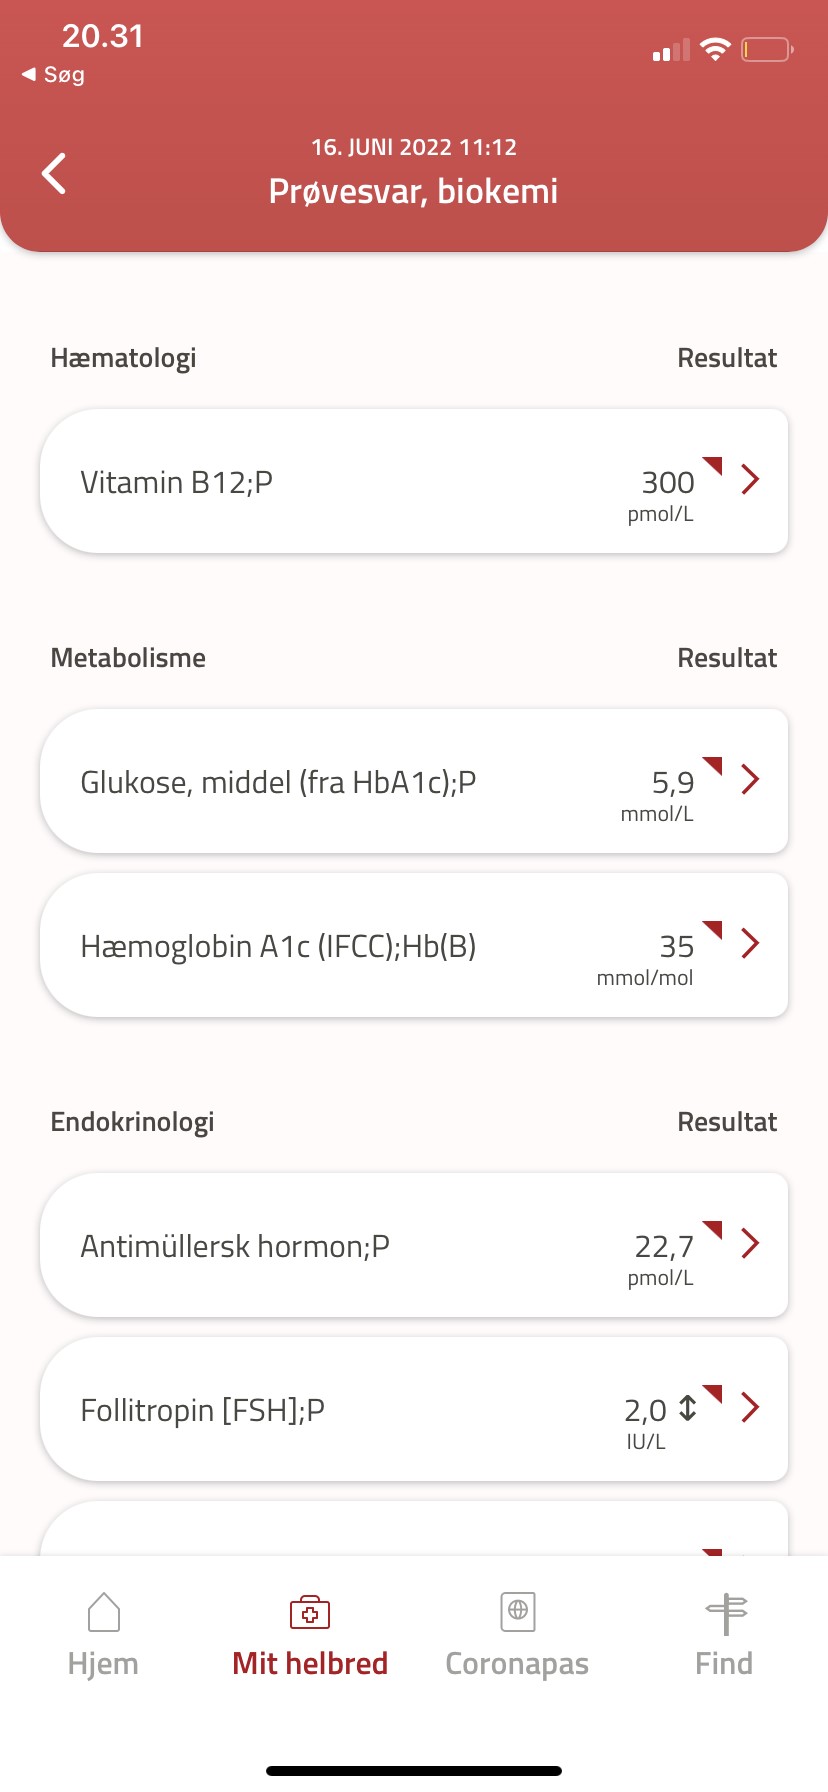Screen dimensions: 828x1792
Task: Expand Vitamin B12;P result chevron
Action: (751, 480)
